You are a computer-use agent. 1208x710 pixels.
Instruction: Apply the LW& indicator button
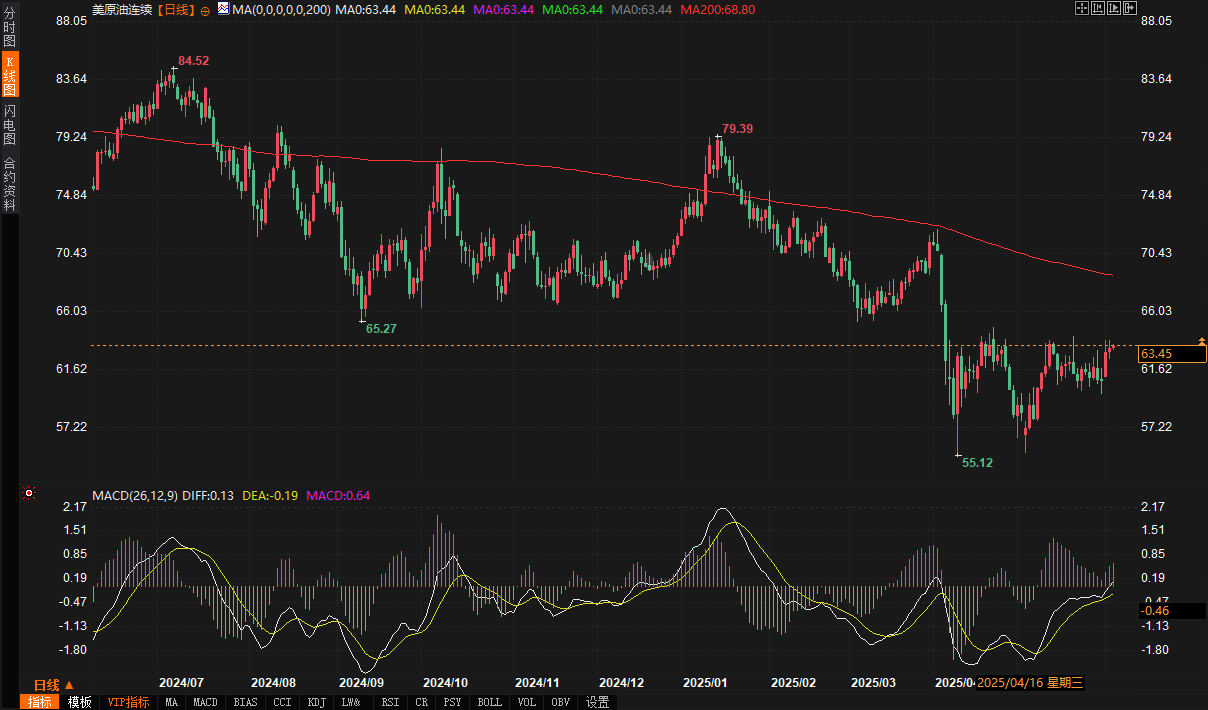(351, 702)
